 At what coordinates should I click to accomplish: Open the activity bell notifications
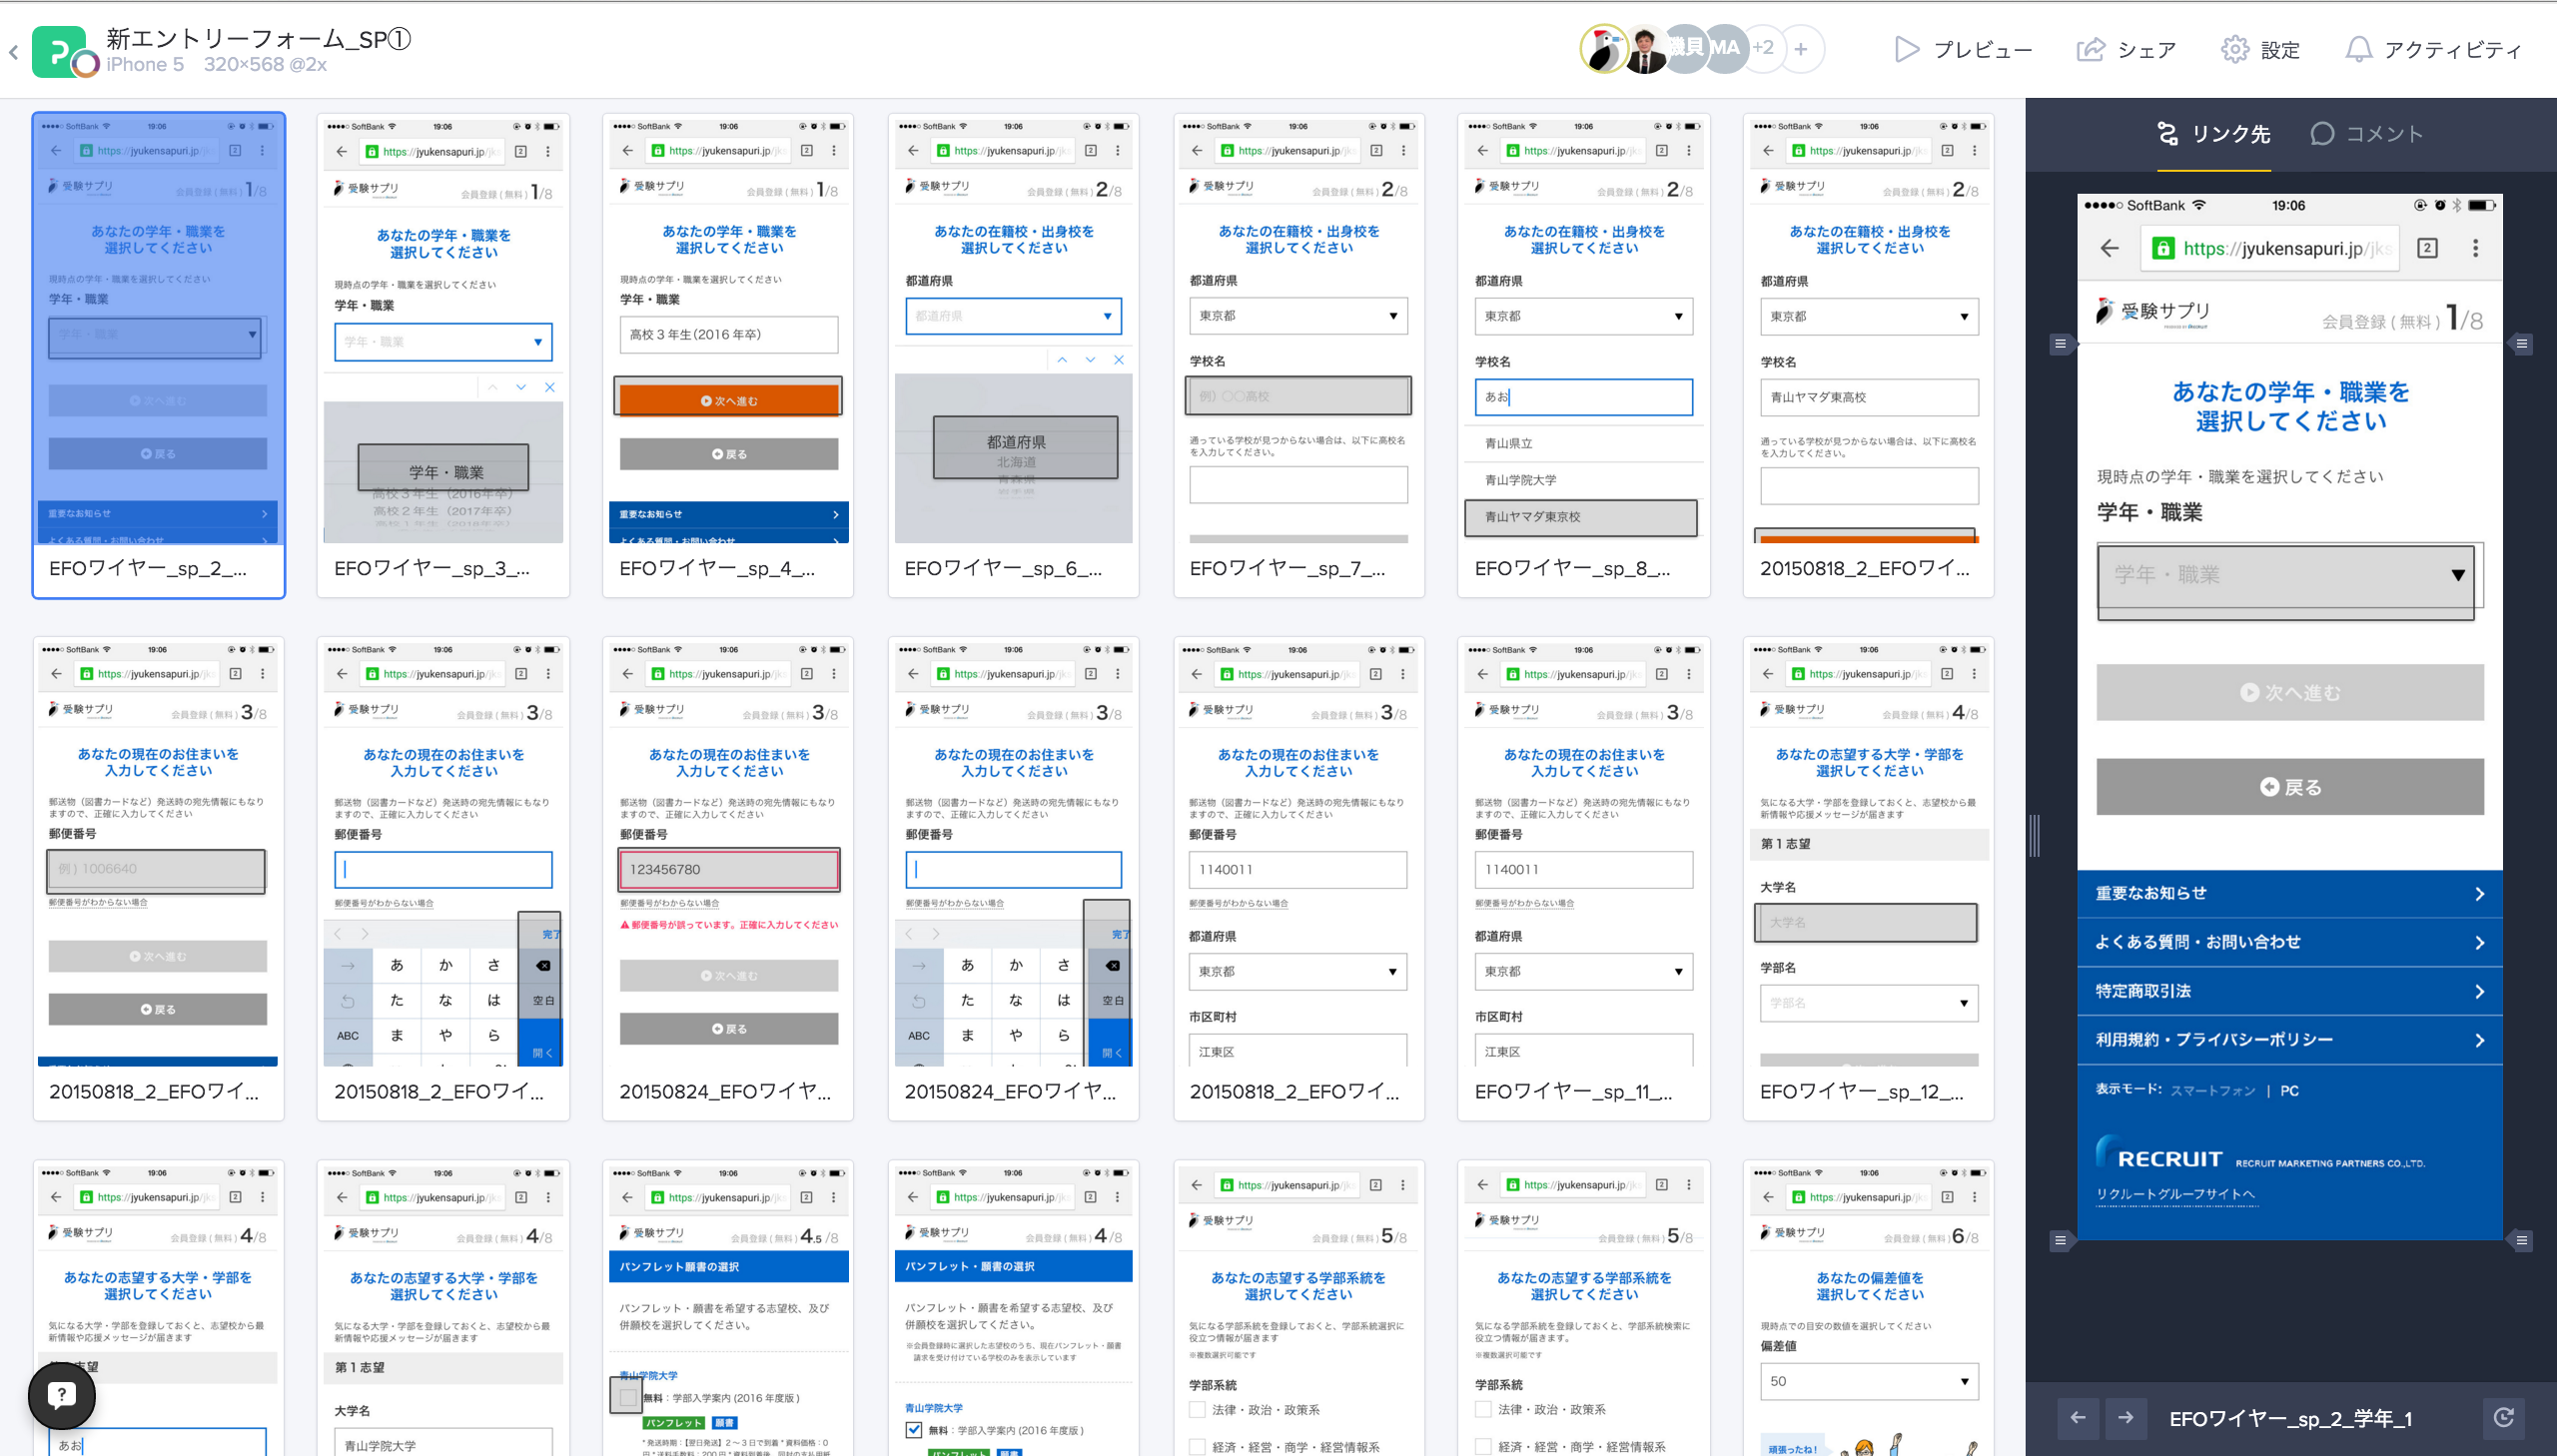2358,49
